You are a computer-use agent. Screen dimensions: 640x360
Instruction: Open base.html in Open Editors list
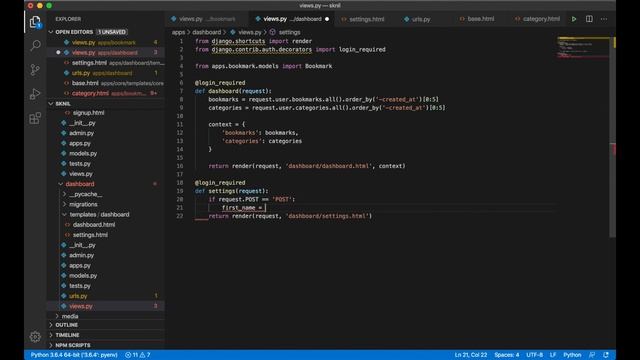click(106, 83)
